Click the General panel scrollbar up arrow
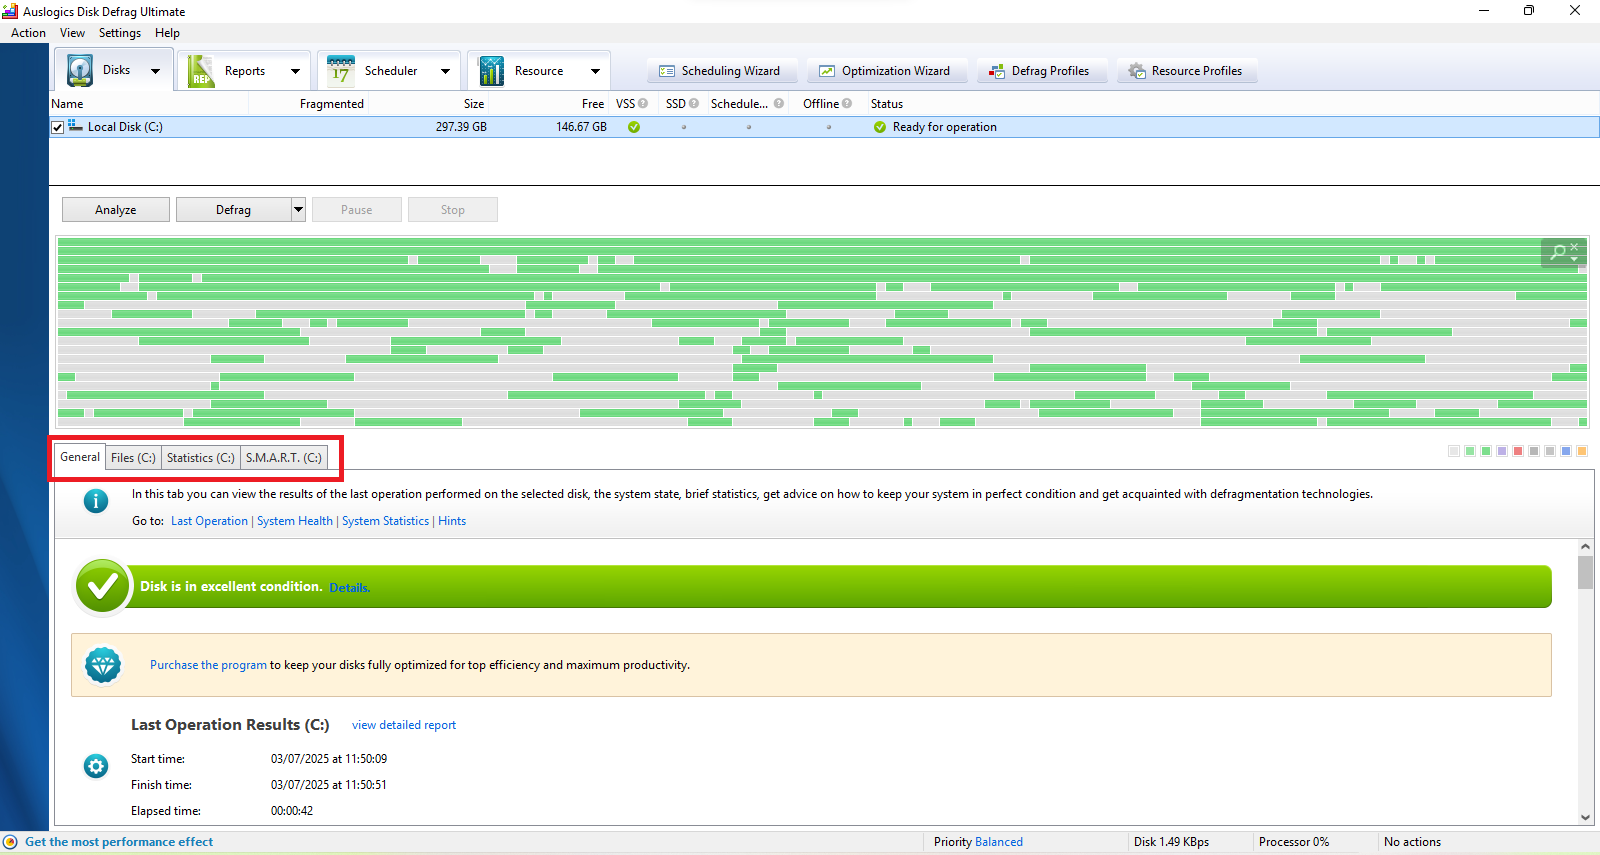 [1585, 547]
